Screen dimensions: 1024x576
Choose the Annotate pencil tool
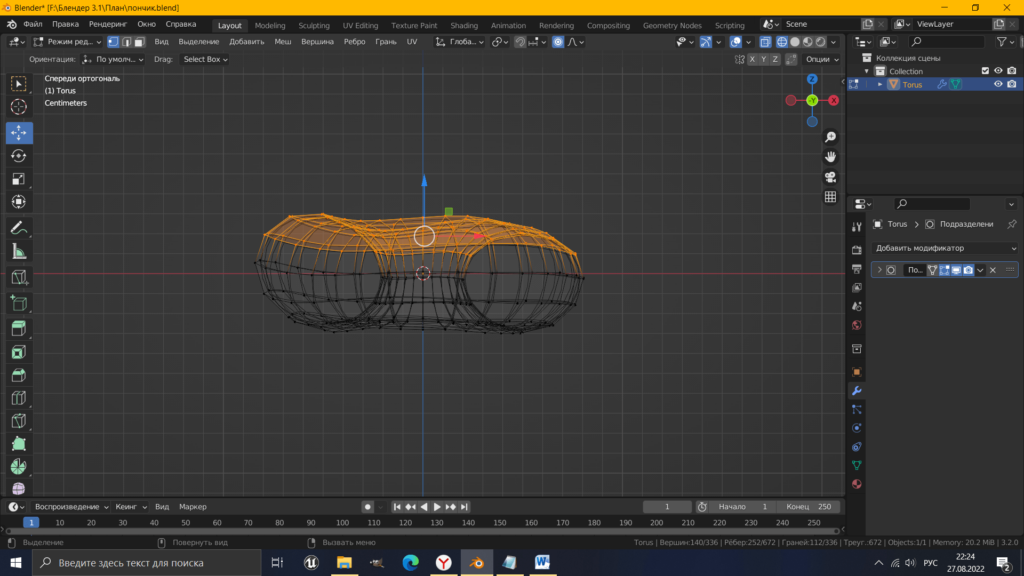(x=19, y=228)
